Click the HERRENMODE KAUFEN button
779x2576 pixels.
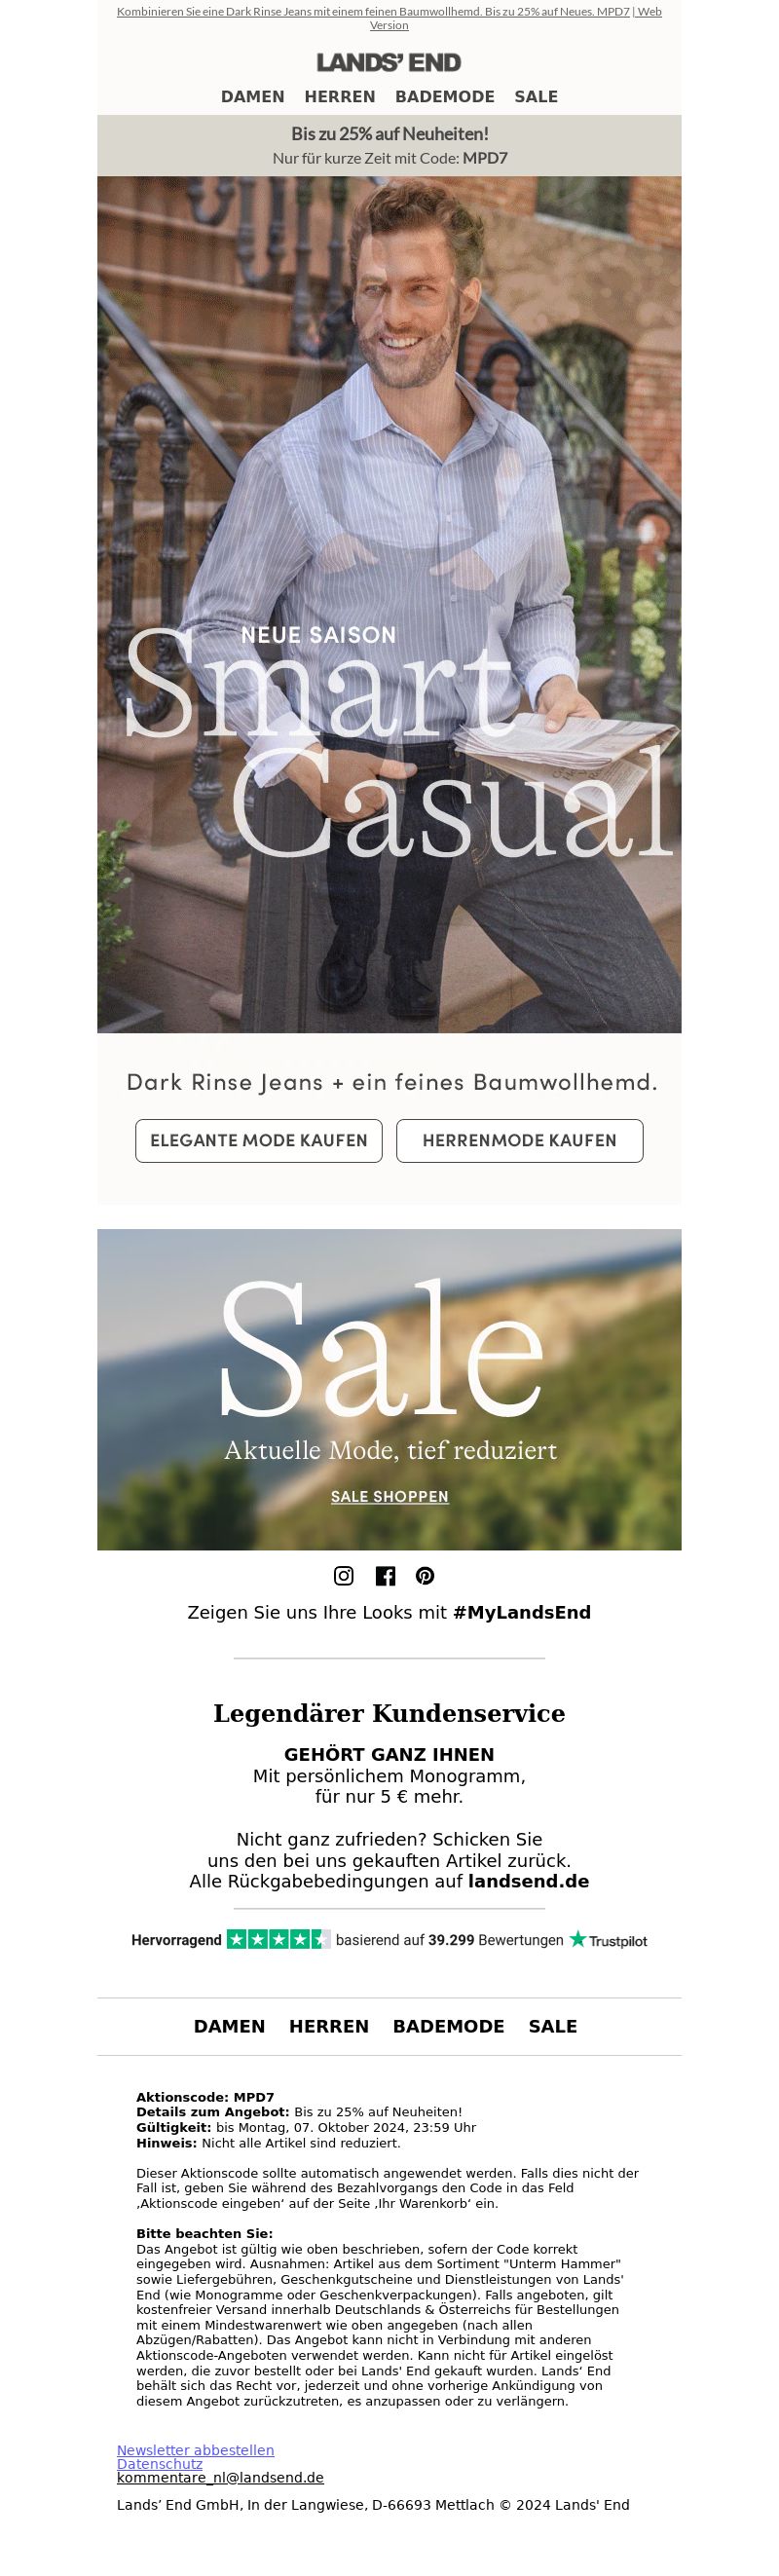[x=520, y=1140]
